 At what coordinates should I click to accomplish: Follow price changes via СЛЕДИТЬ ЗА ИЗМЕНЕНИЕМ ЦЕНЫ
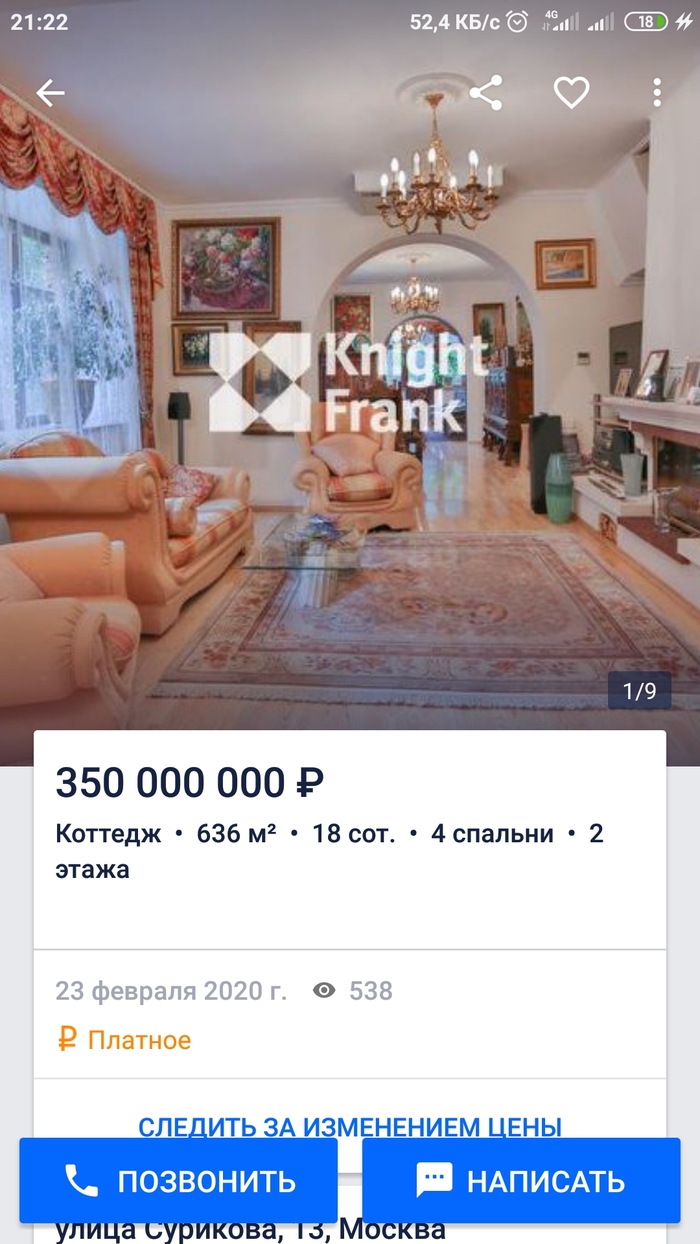coord(349,1127)
